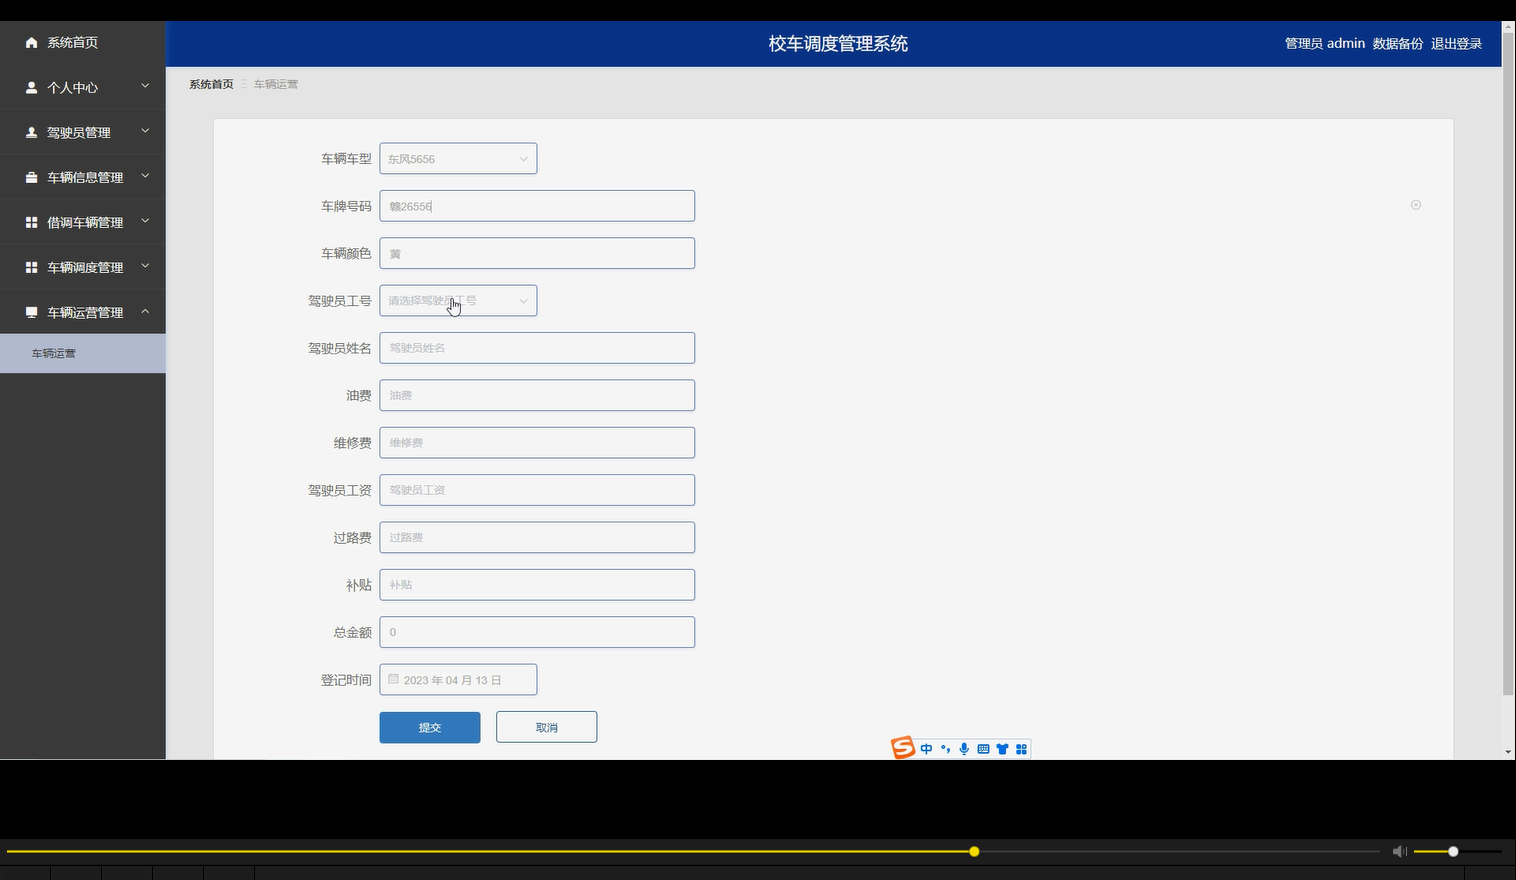Open the 车辆车型 dropdown showing 东风5656
The image size is (1516, 880).
tap(458, 158)
